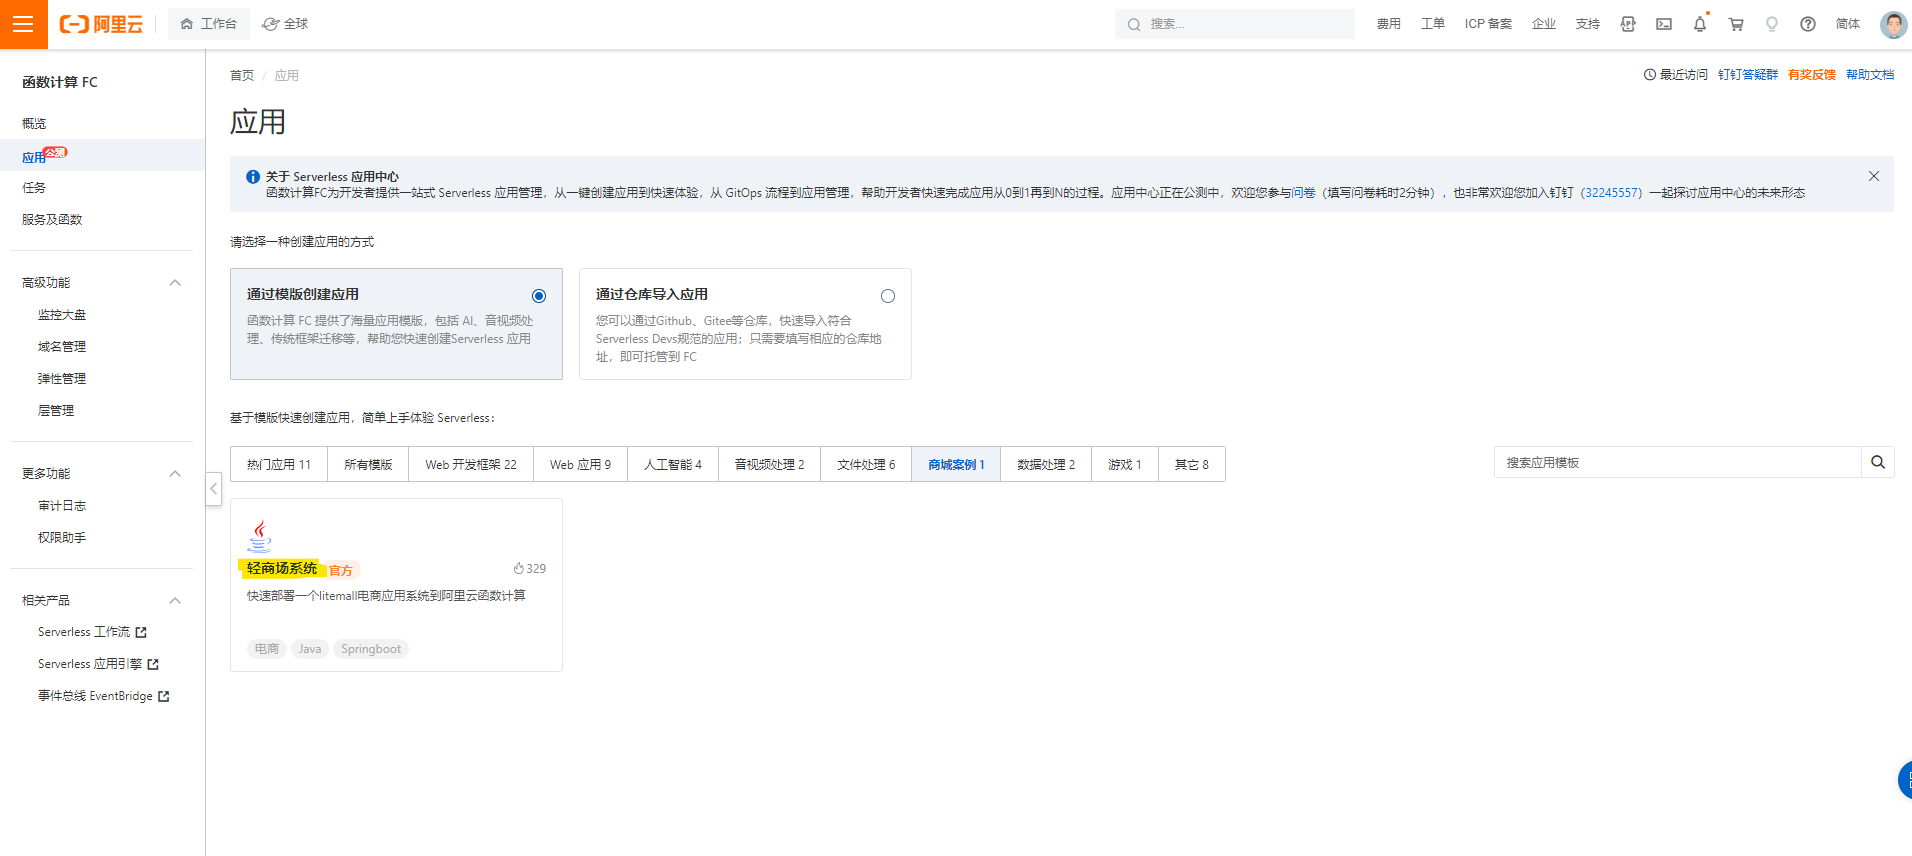Click the Java logo on 轻商场系统 card

(x=260, y=536)
